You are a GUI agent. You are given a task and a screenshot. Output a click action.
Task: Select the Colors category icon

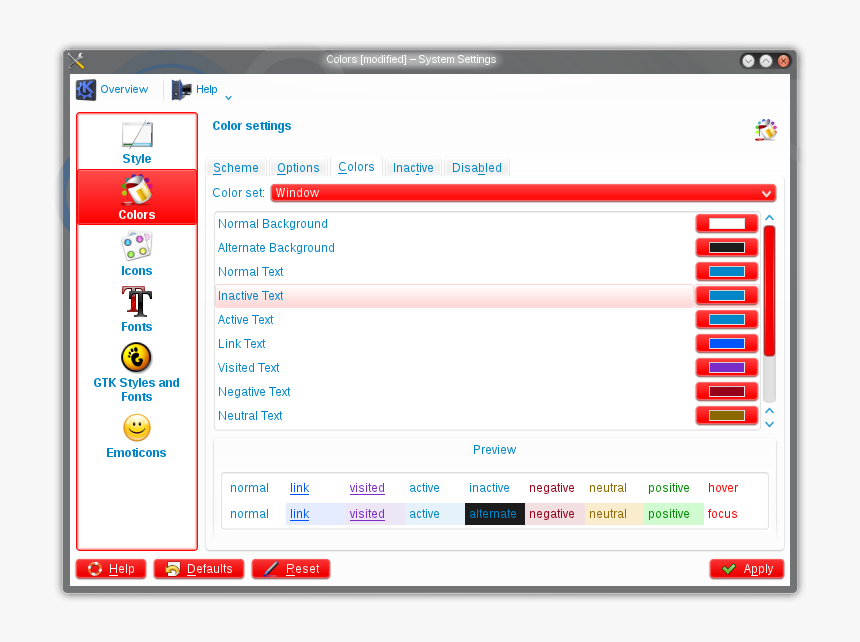(x=137, y=190)
